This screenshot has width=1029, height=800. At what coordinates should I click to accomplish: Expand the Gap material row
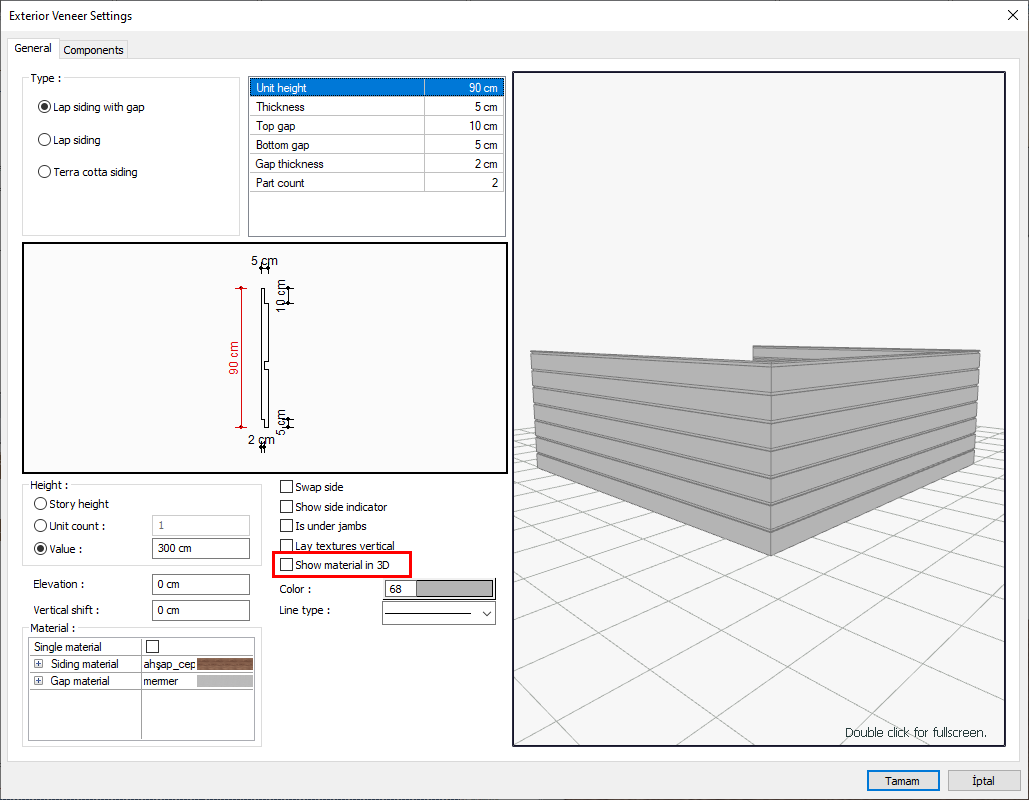[x=39, y=681]
